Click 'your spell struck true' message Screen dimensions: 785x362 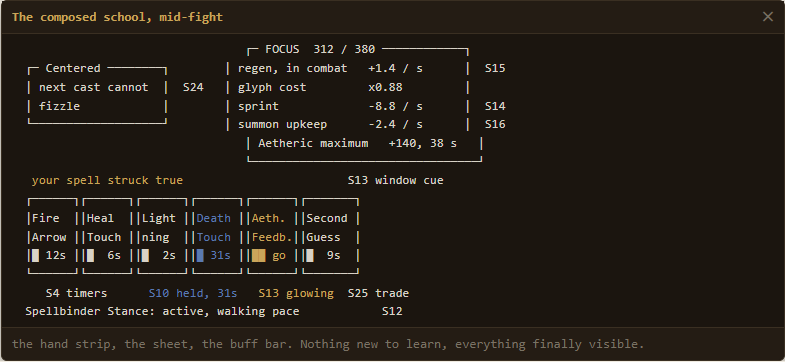(x=107, y=180)
